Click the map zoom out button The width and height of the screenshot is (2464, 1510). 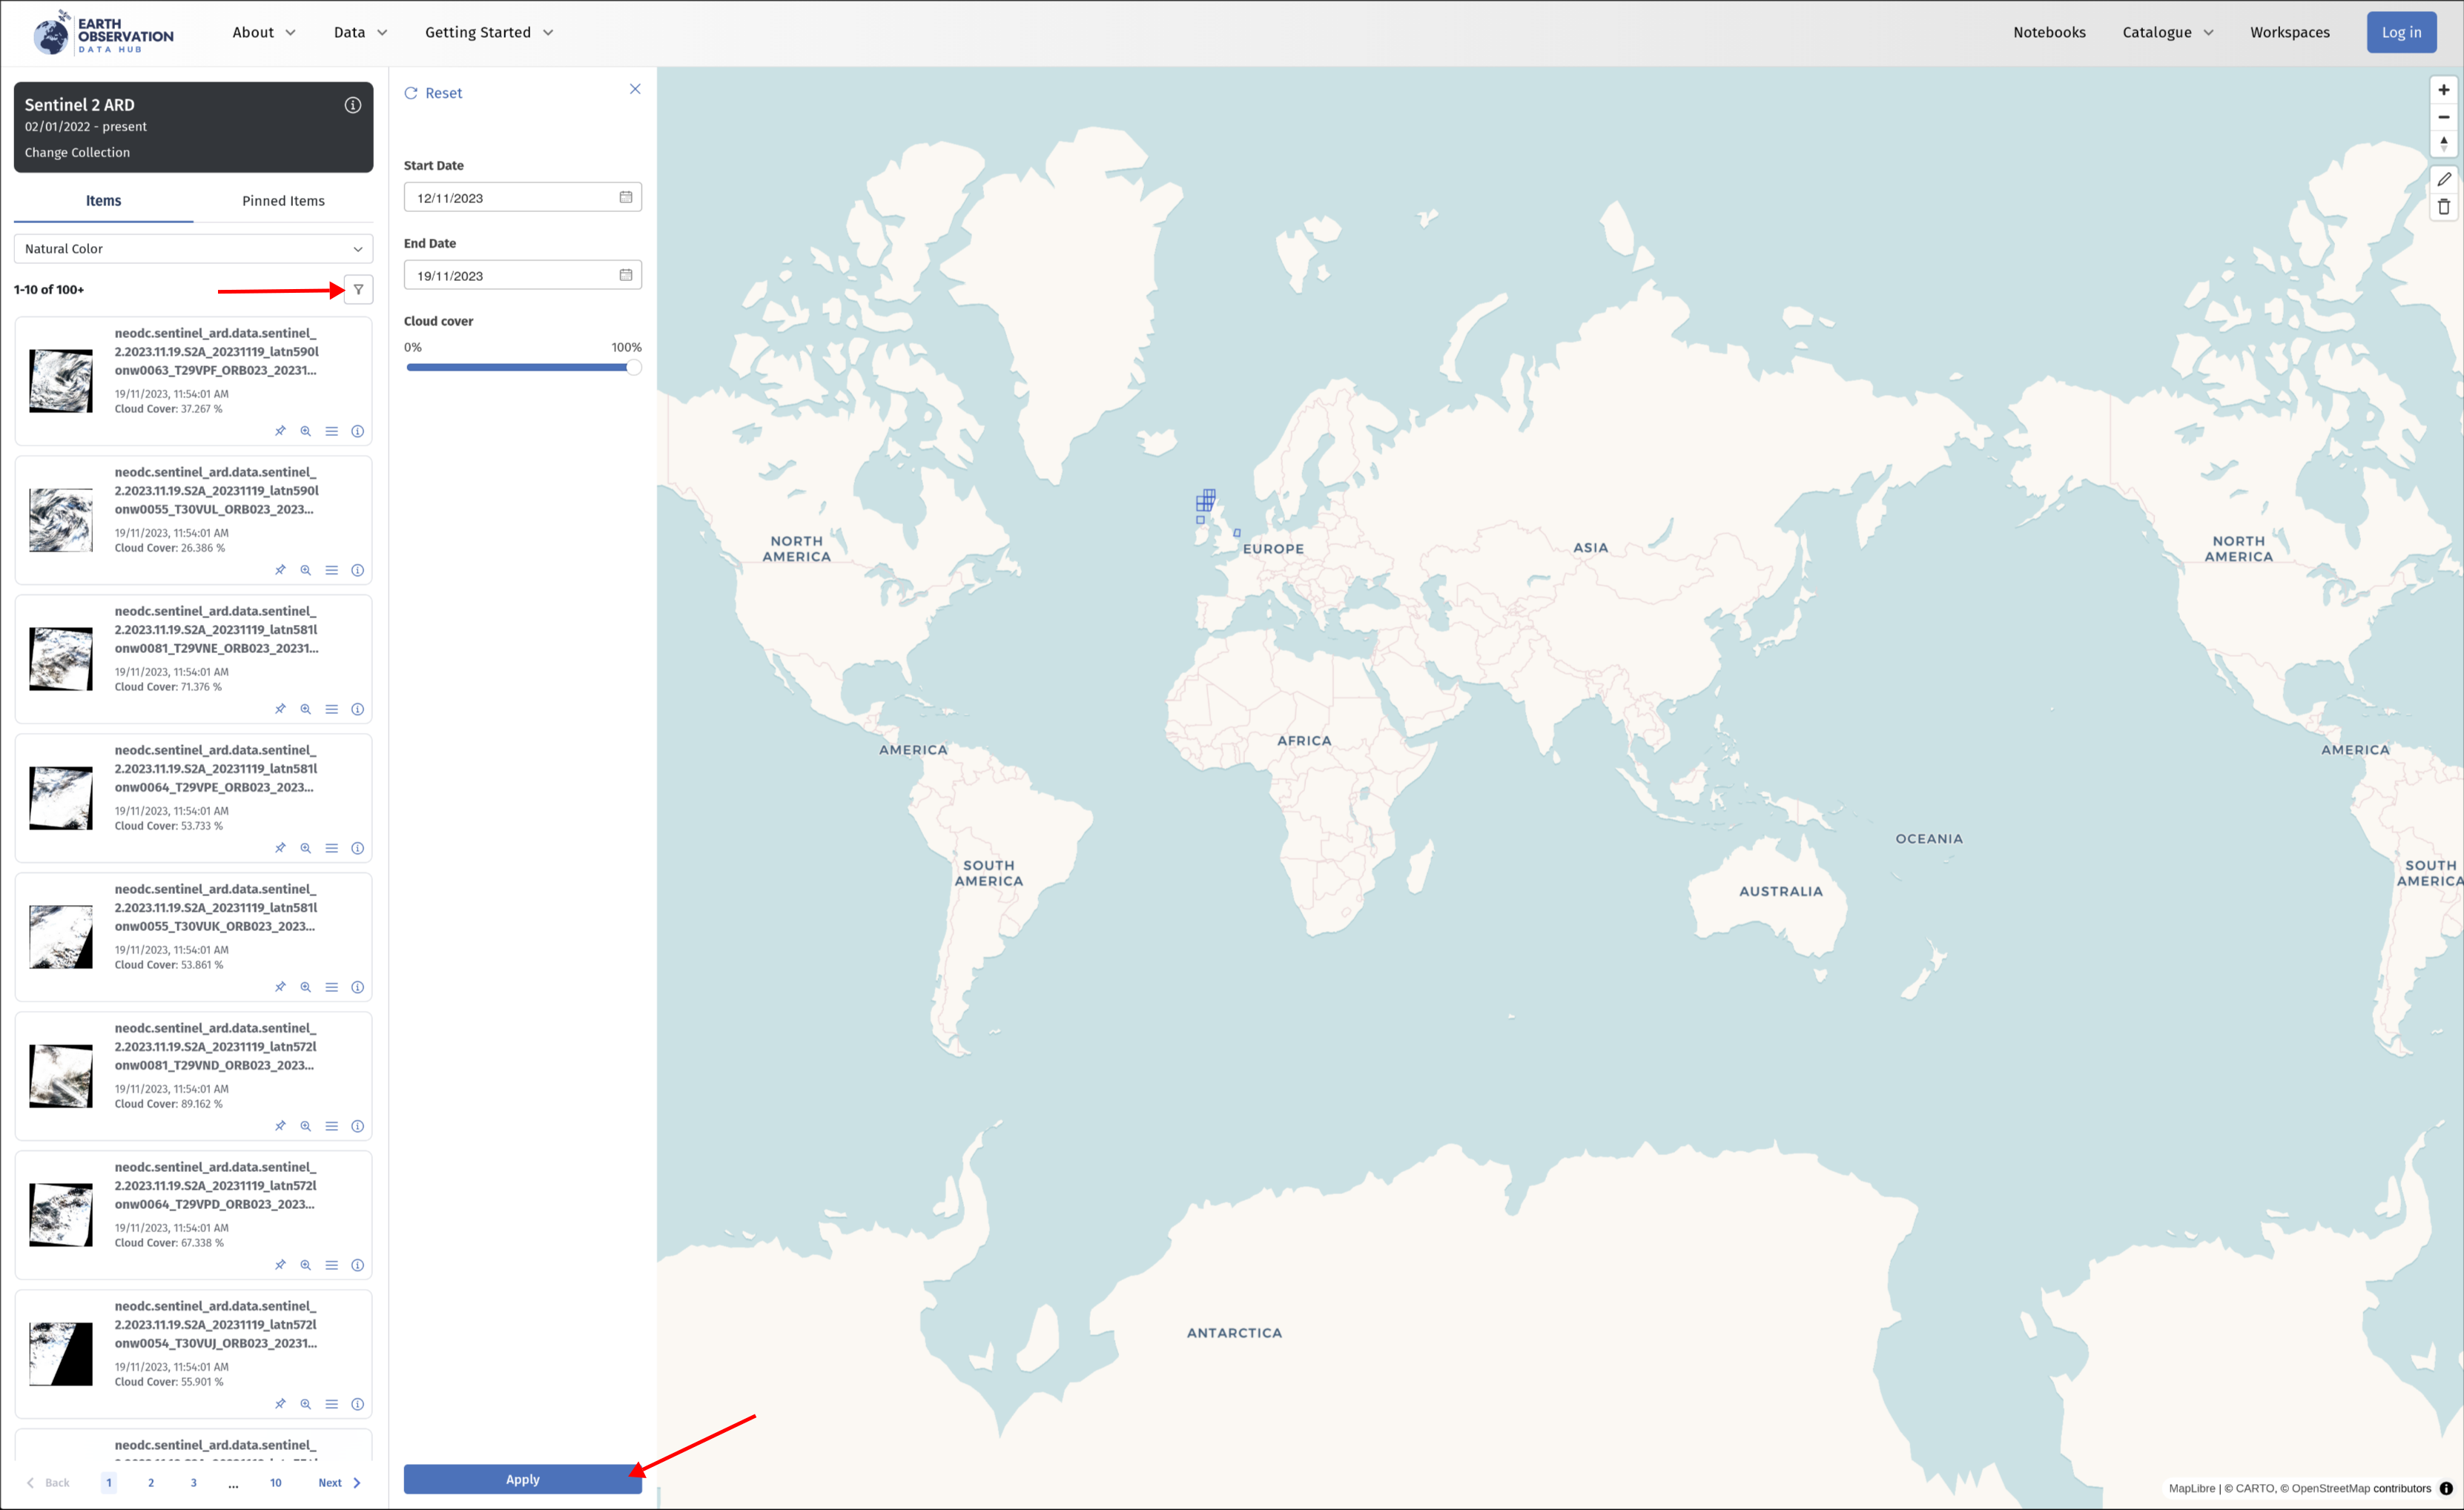point(2443,117)
